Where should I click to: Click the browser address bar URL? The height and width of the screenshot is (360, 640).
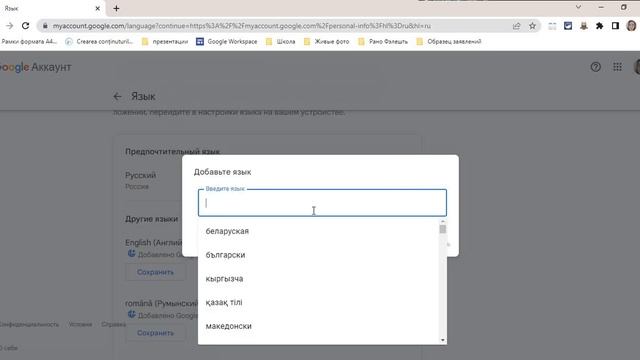(x=241, y=26)
